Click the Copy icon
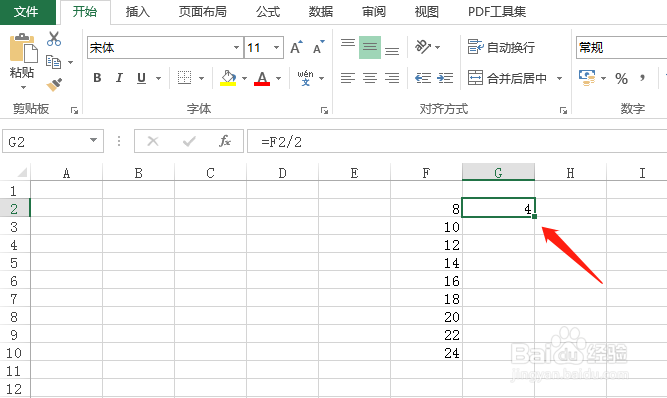The width and height of the screenshot is (667, 398). pyautogui.click(x=54, y=62)
